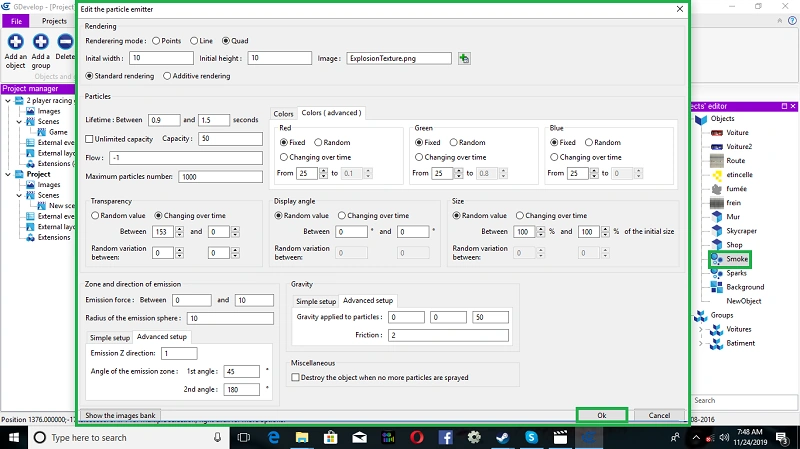Switch to the Projects ribbon tab
Screen dimensions: 800x449
(x=54, y=21)
